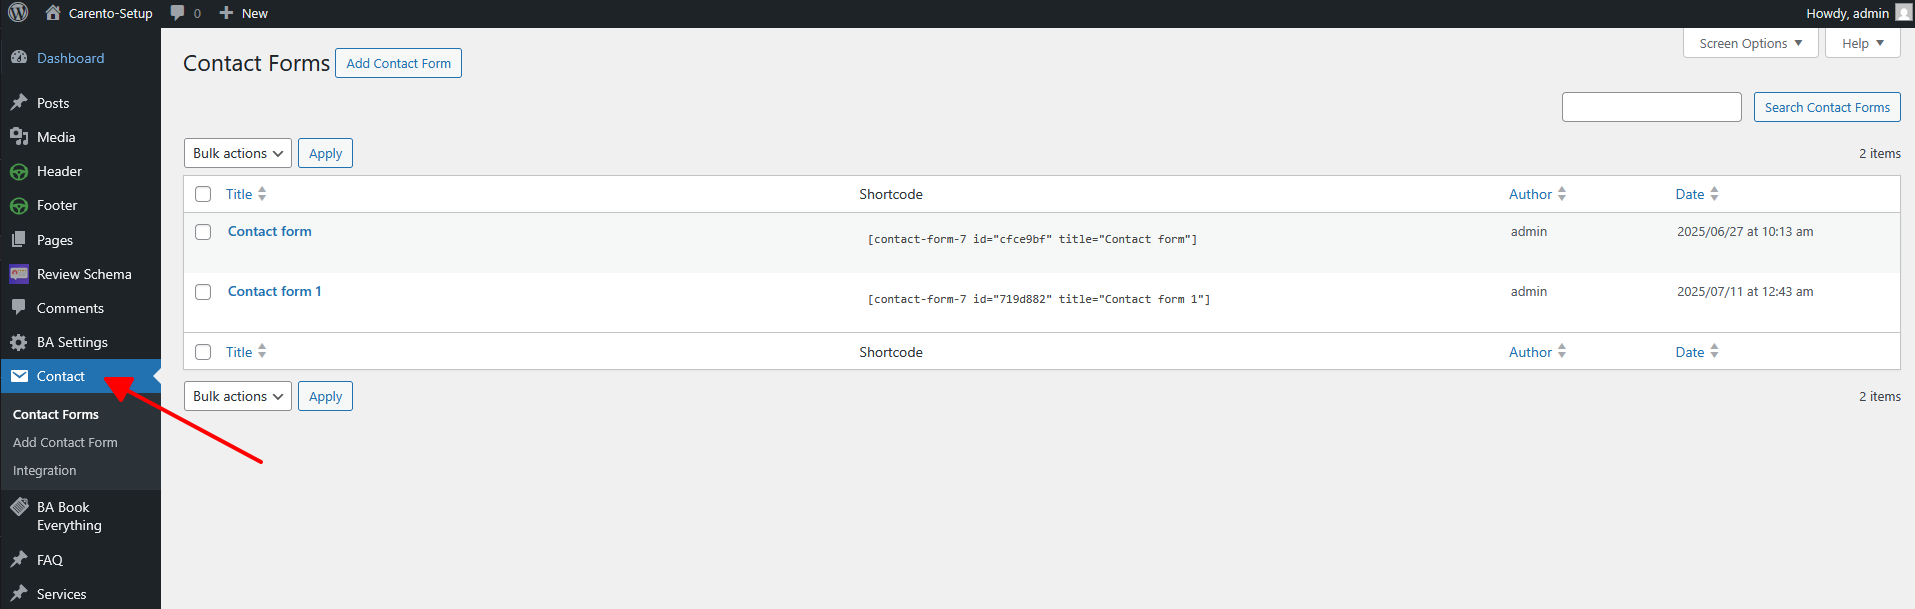Click the BA Book Everything ticket icon
The height and width of the screenshot is (609, 1915).
pos(19,507)
